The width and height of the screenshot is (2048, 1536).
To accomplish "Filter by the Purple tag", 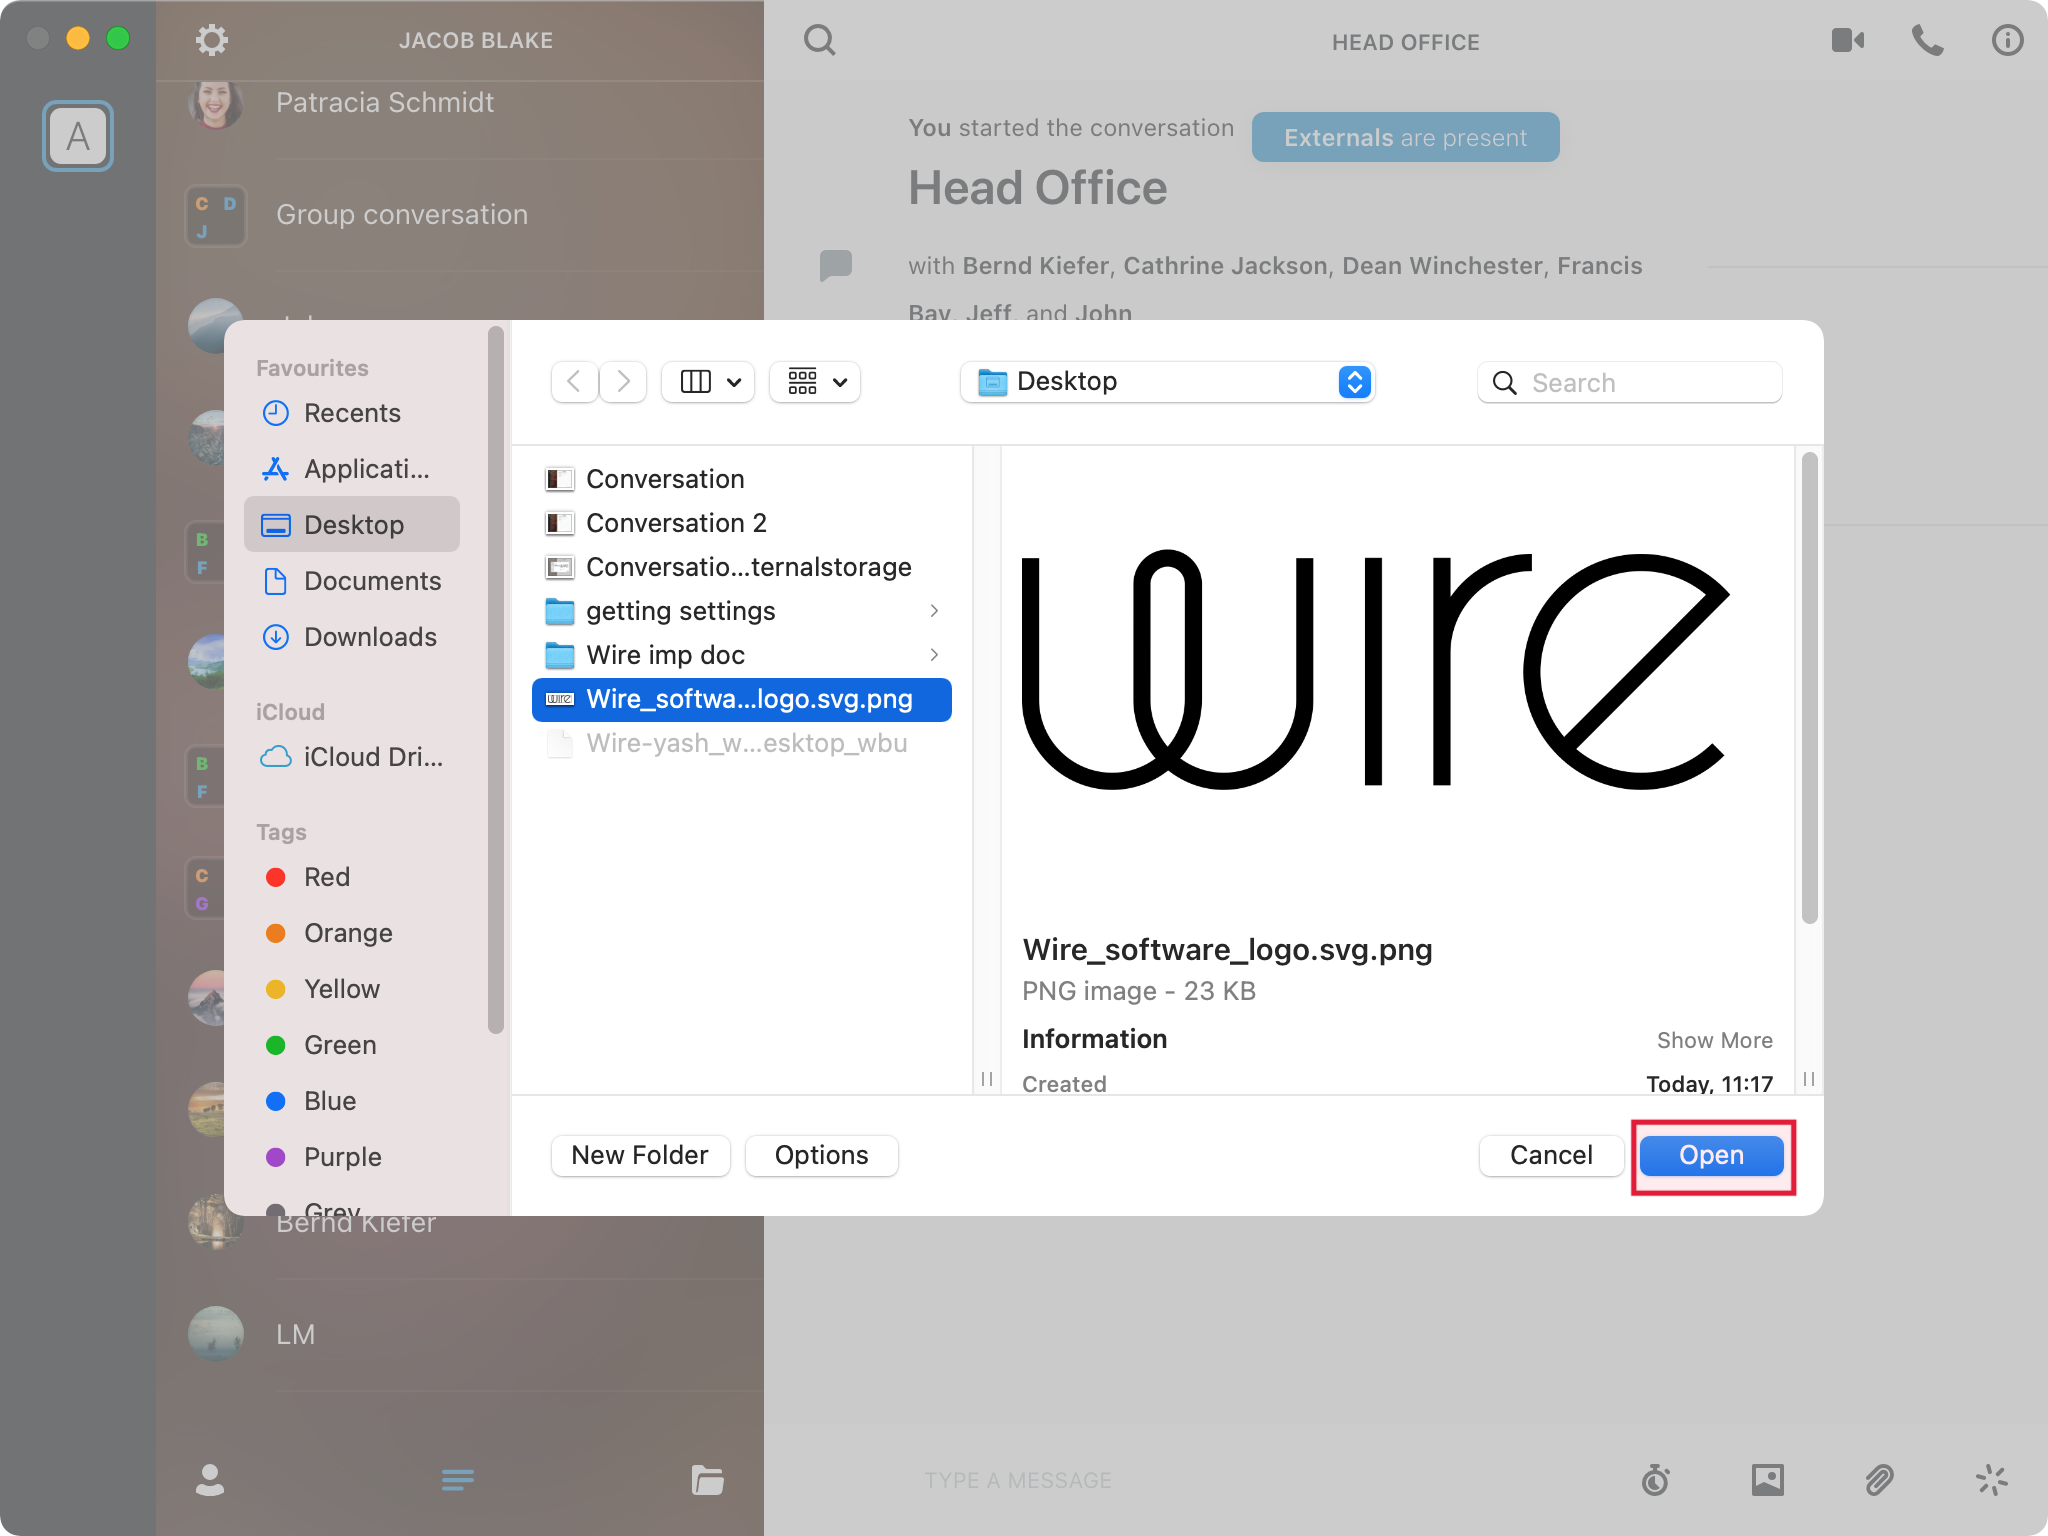I will [352, 1157].
